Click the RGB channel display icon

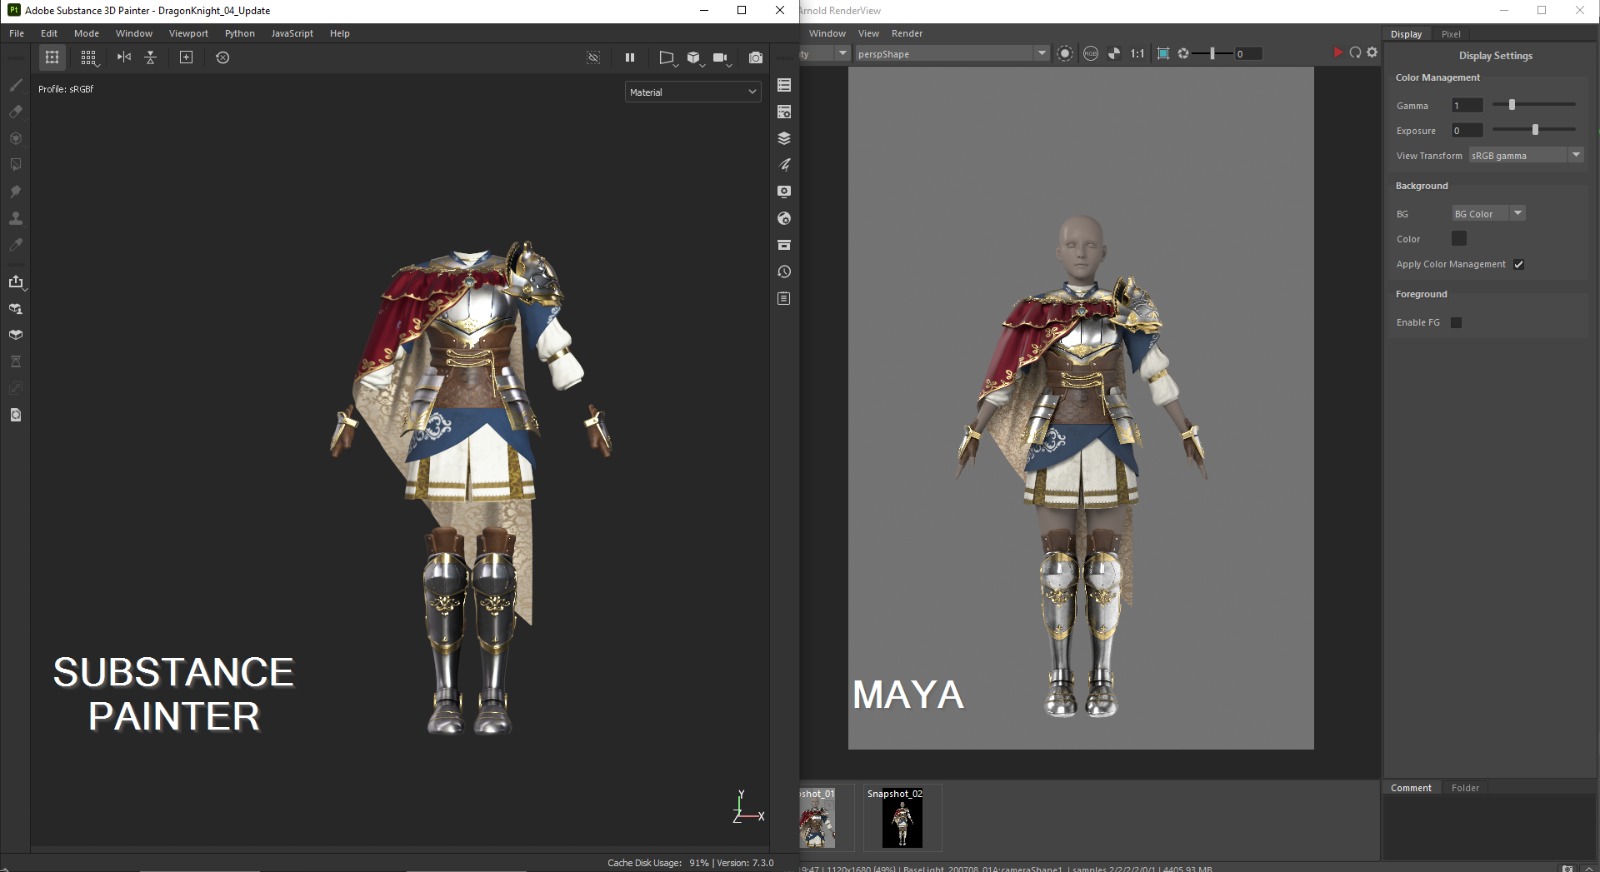point(1091,54)
